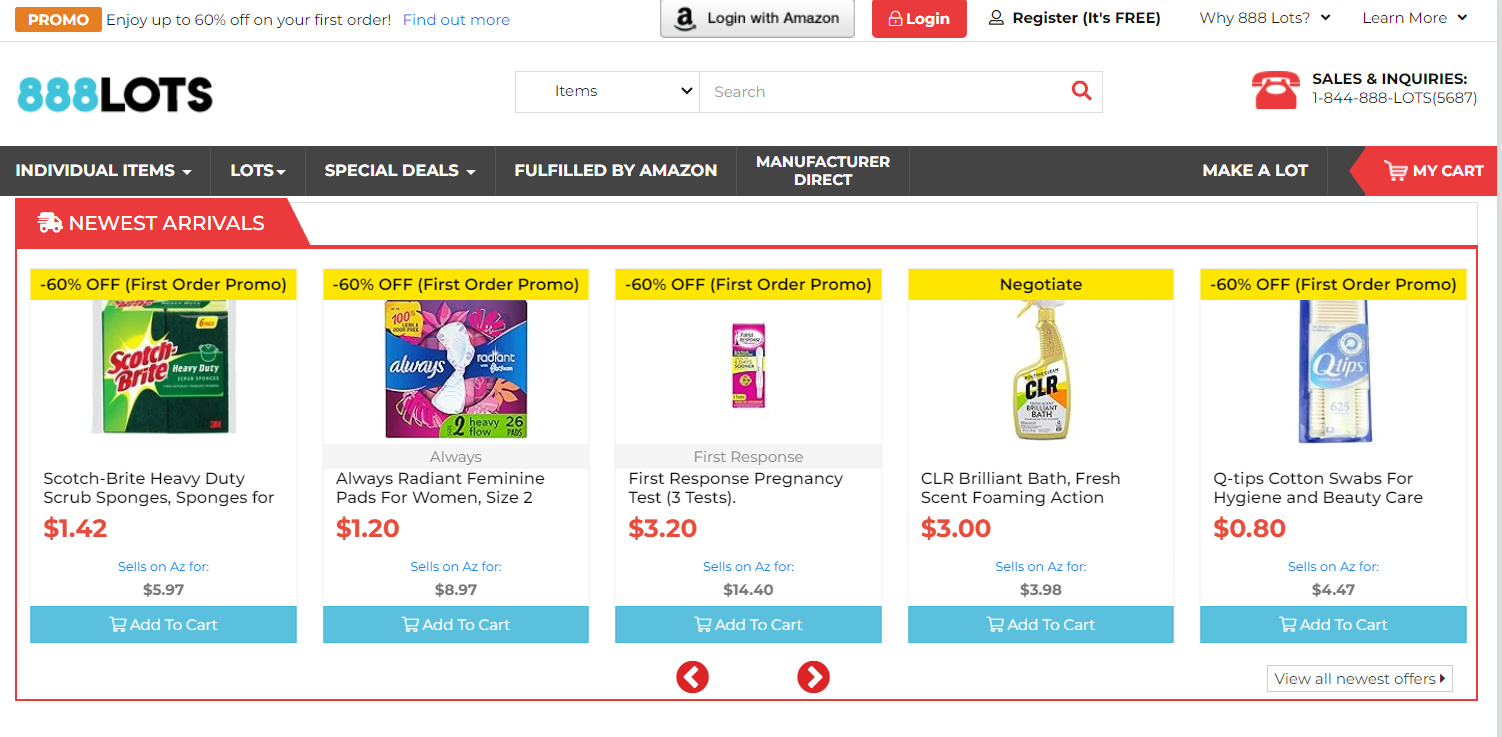Expand the Individual Items menu

click(103, 171)
